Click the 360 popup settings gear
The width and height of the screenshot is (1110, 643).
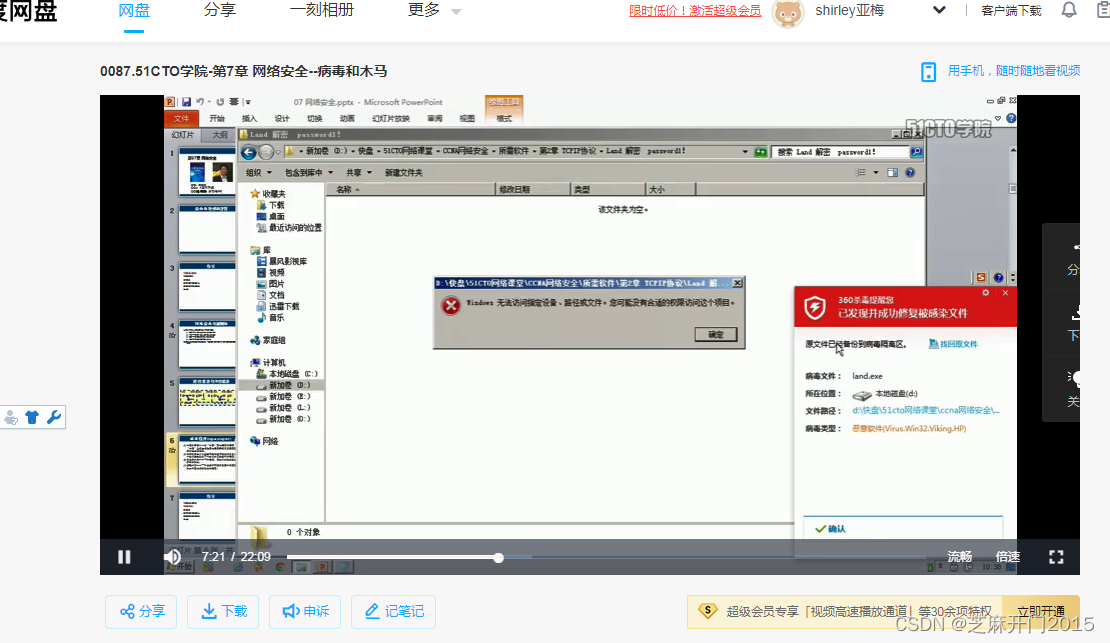(985, 292)
